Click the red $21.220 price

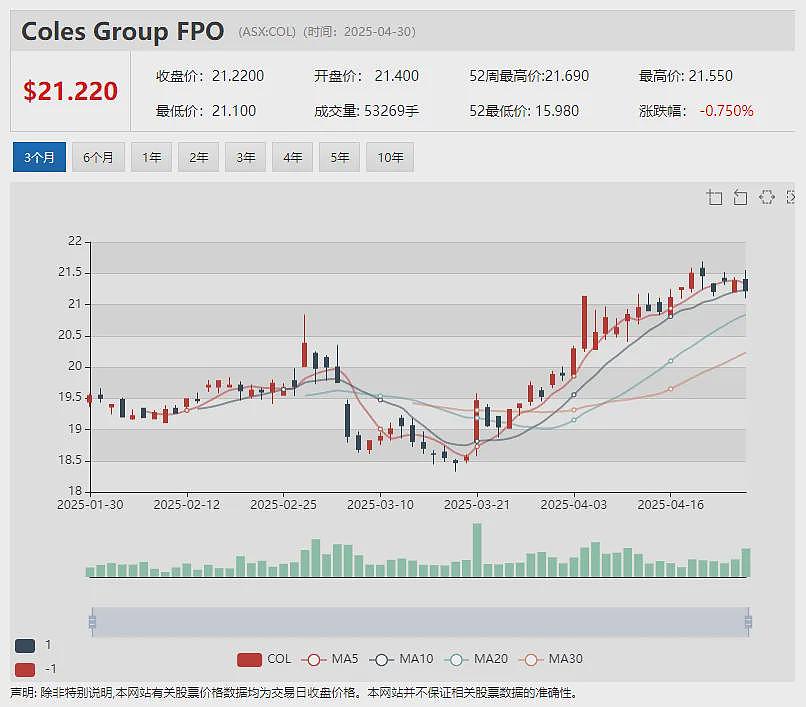coord(70,91)
